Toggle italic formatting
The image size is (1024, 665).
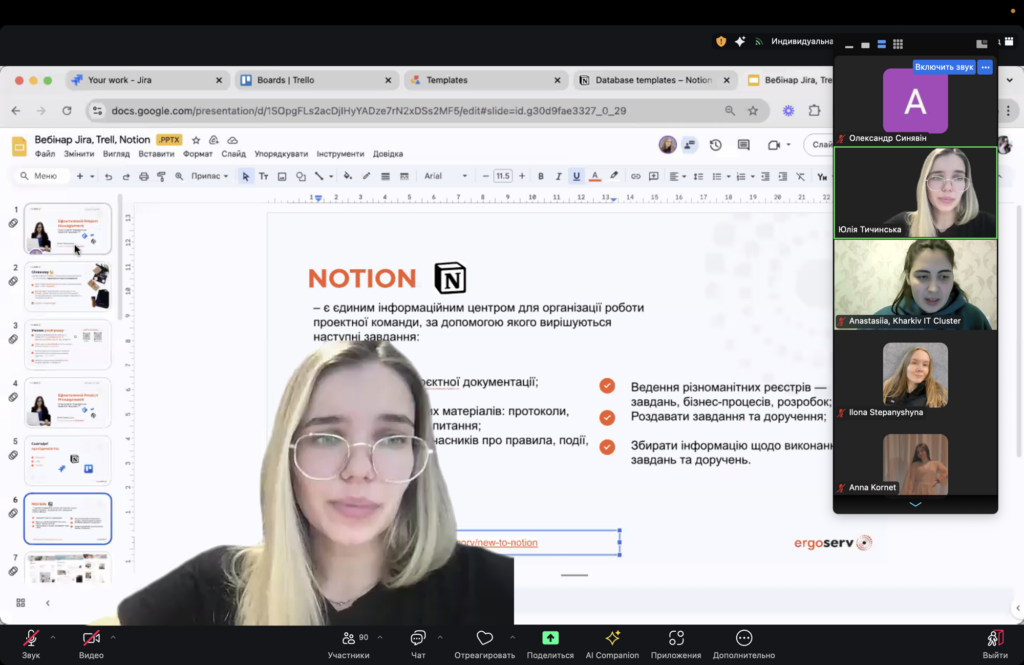[558, 176]
